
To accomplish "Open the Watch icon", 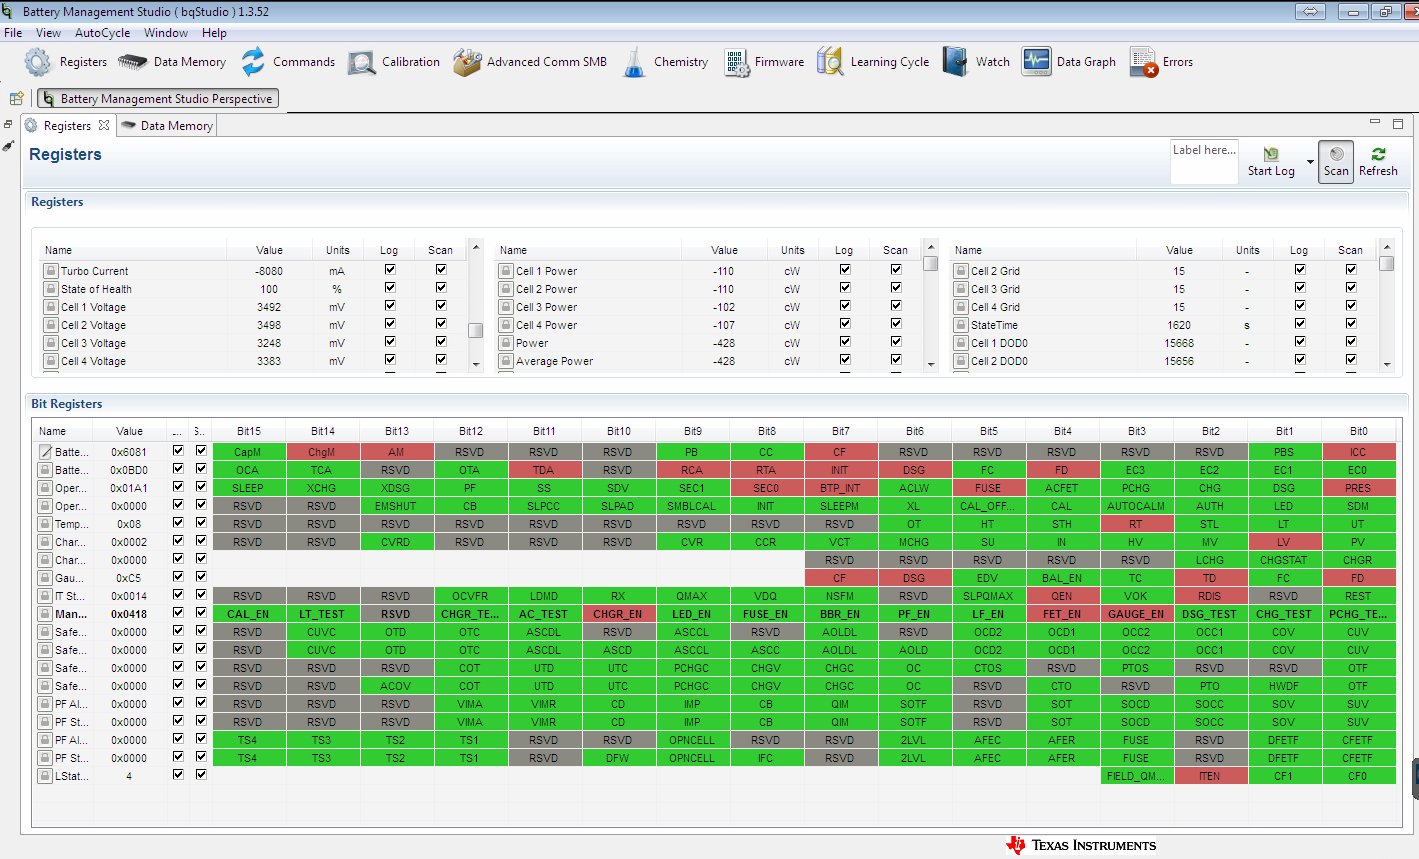I will tap(955, 62).
